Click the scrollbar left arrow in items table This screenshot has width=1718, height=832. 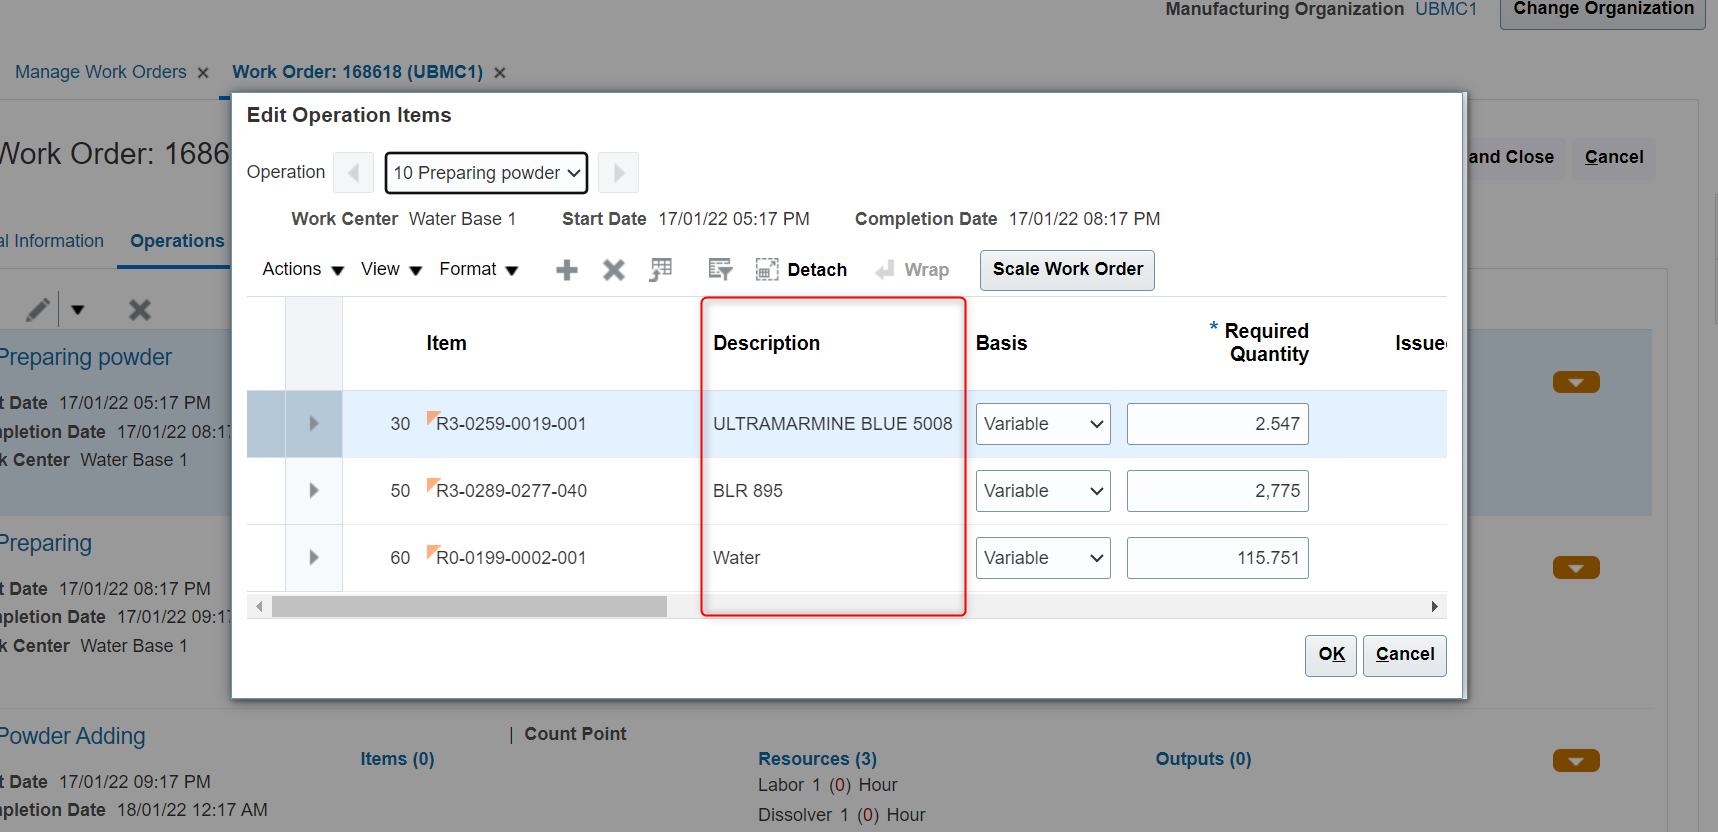pyautogui.click(x=260, y=607)
